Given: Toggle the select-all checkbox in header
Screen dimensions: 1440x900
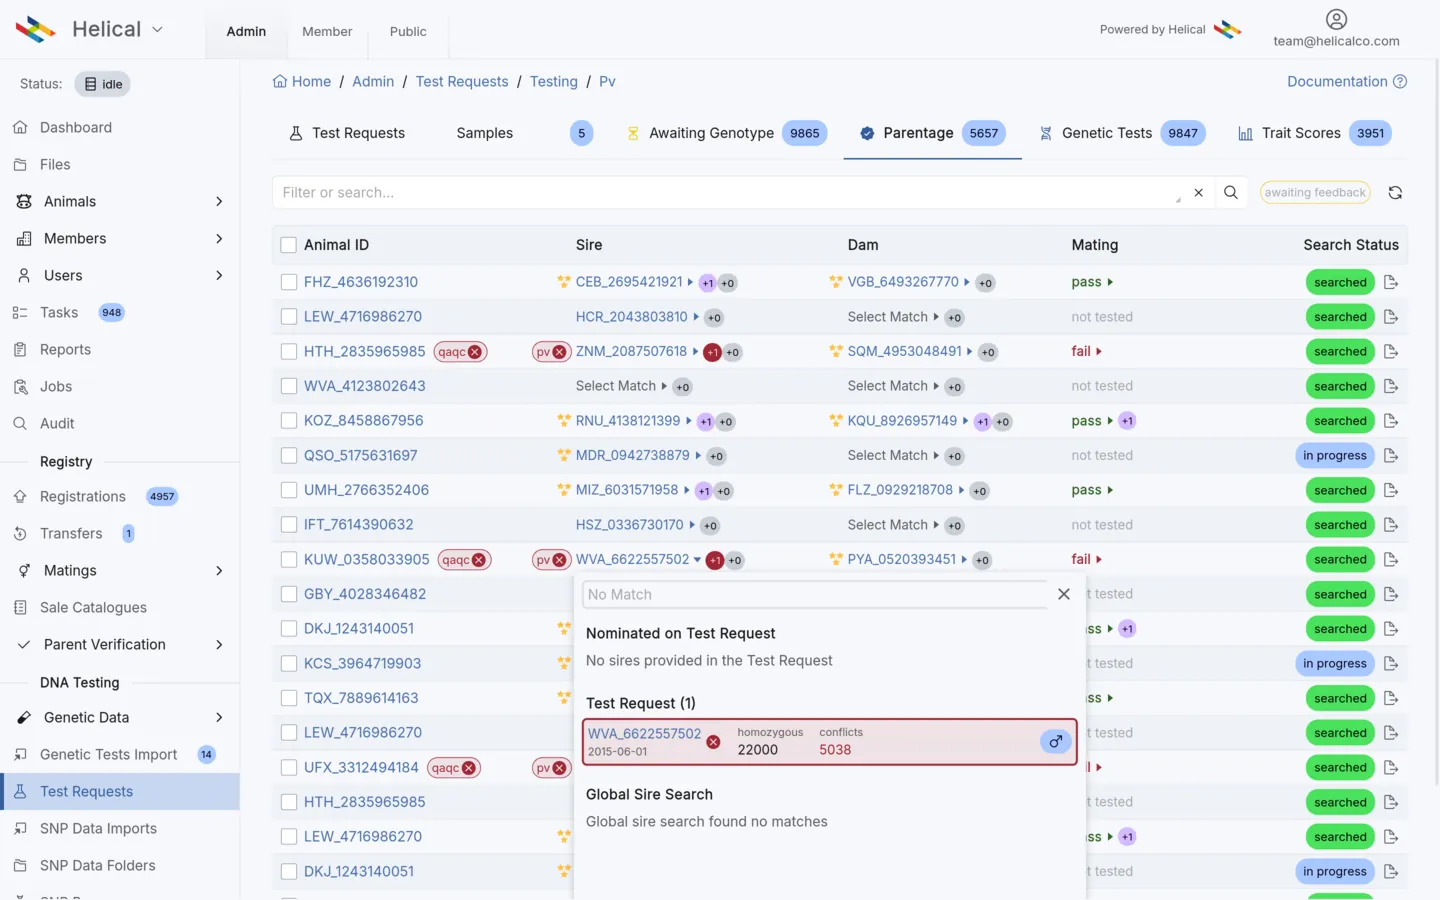Looking at the screenshot, I should click(289, 245).
